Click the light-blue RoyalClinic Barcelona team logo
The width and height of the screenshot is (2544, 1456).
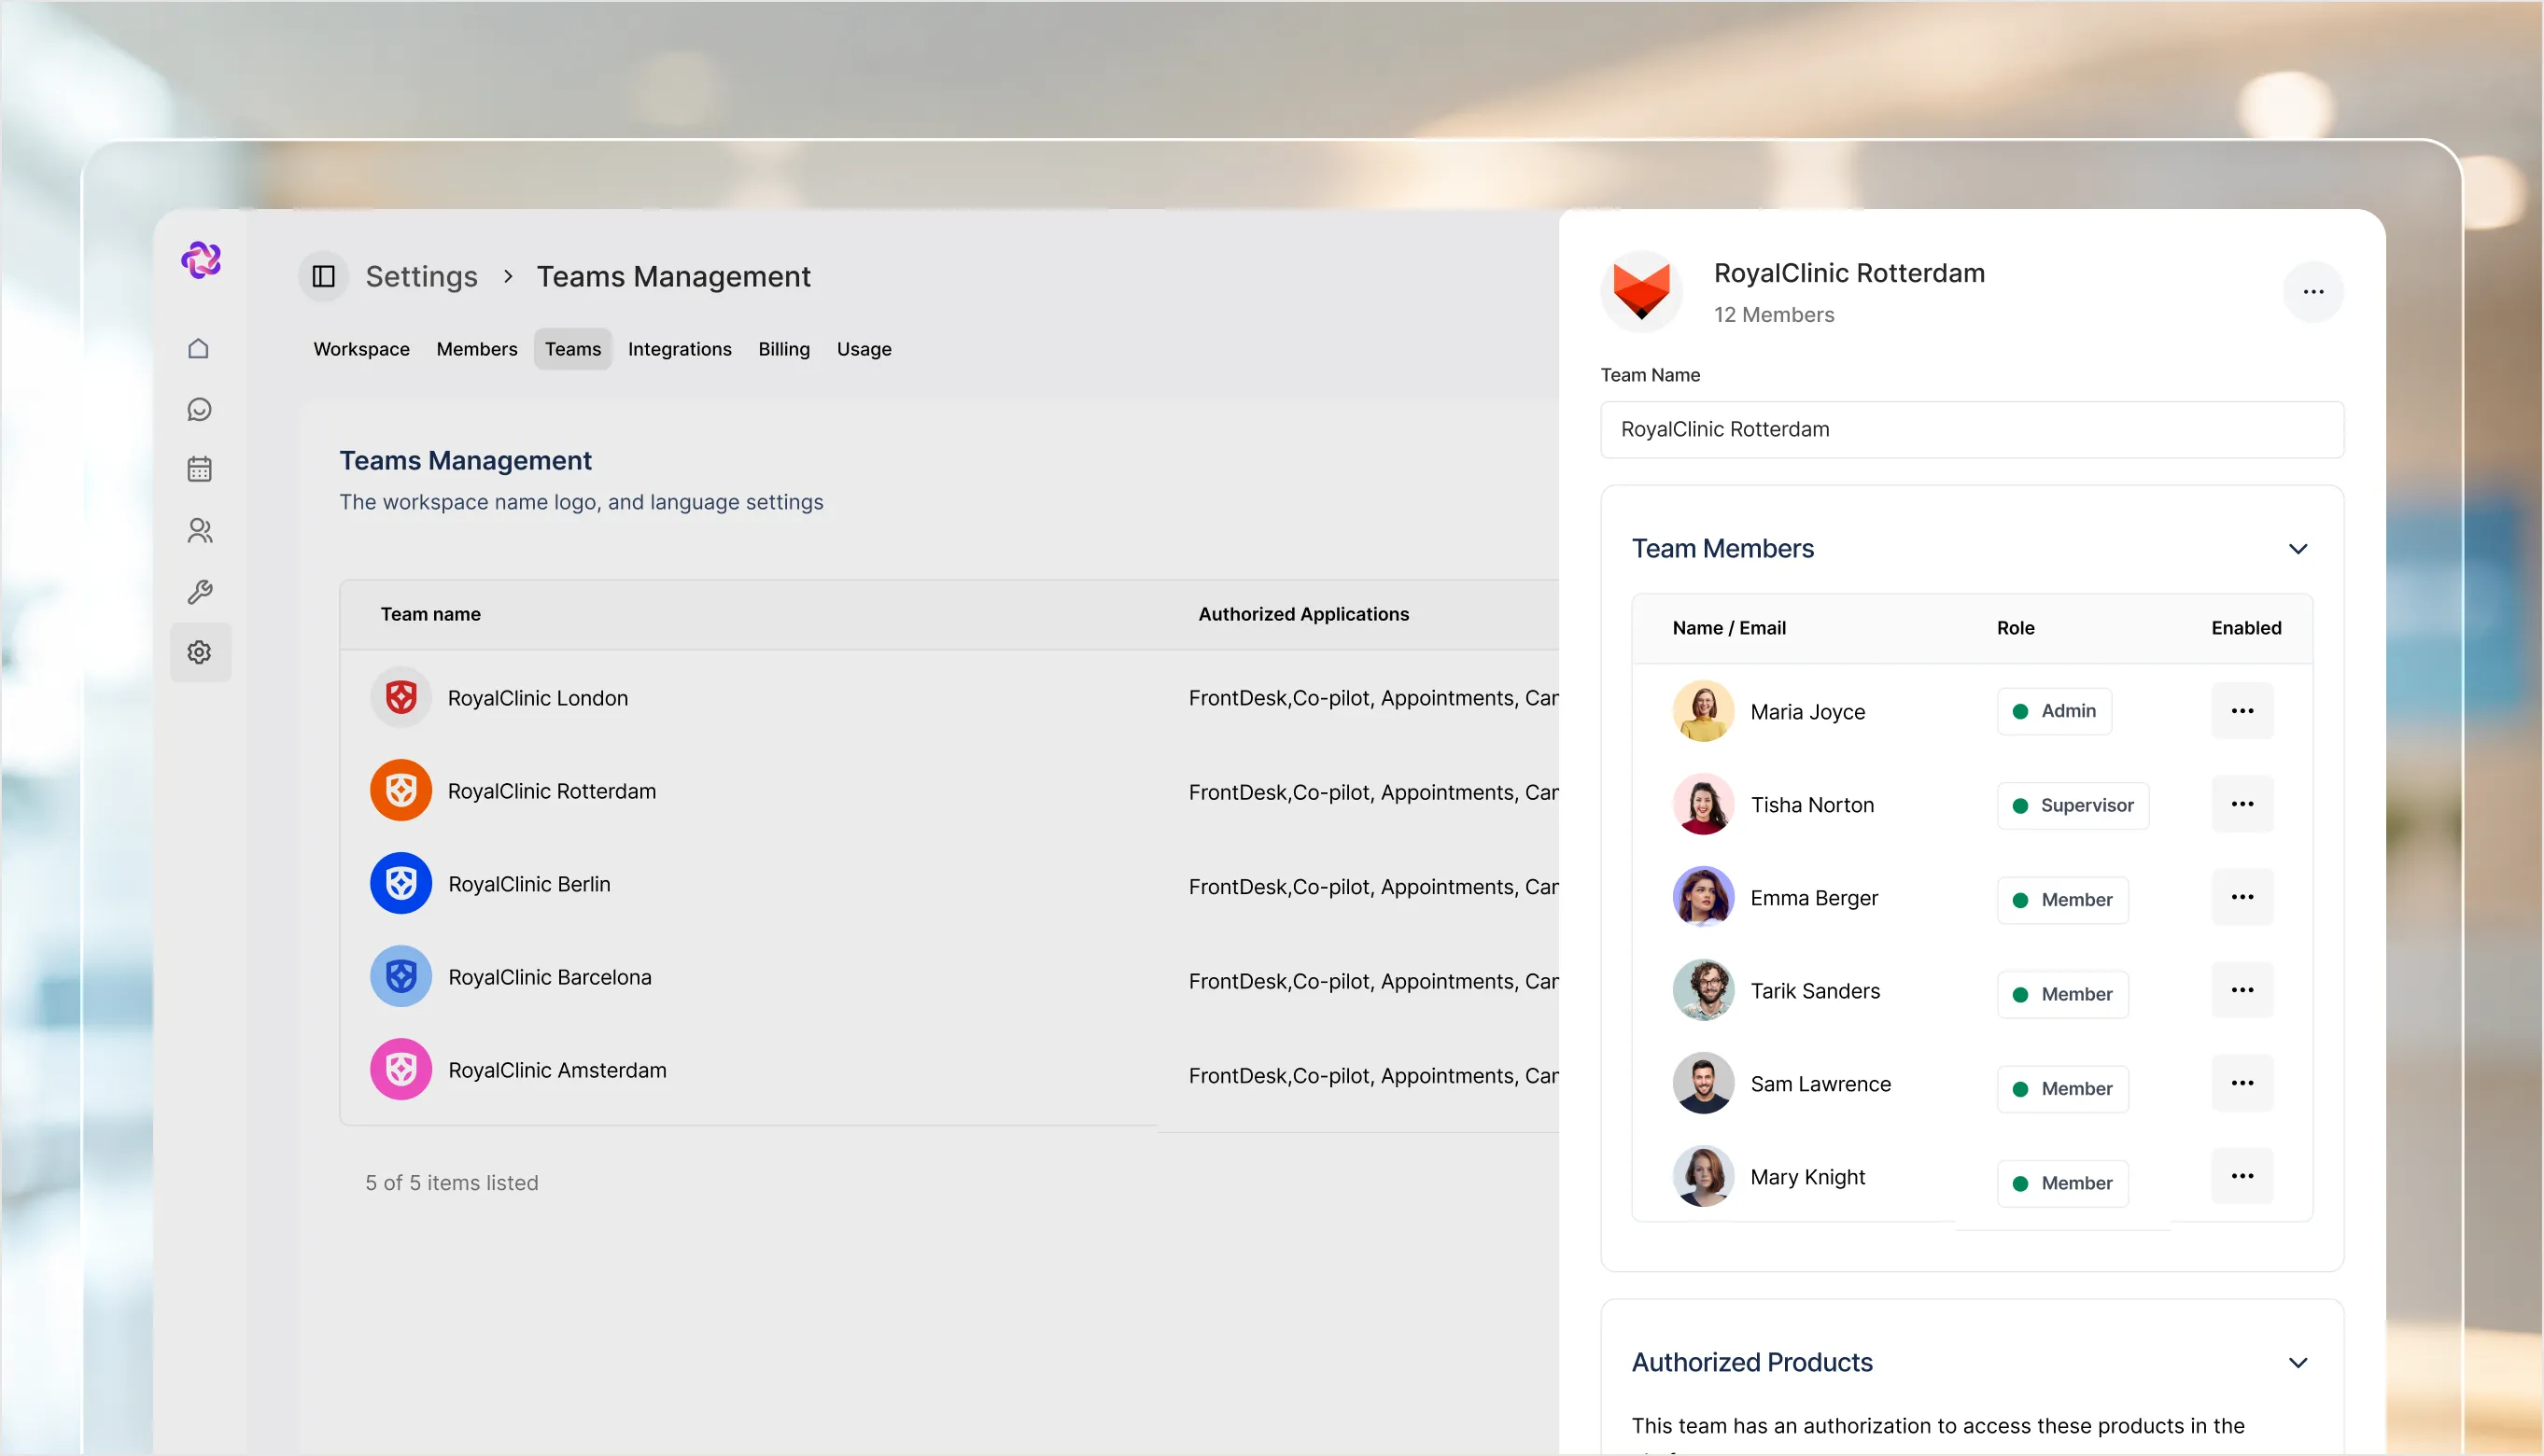(x=401, y=977)
